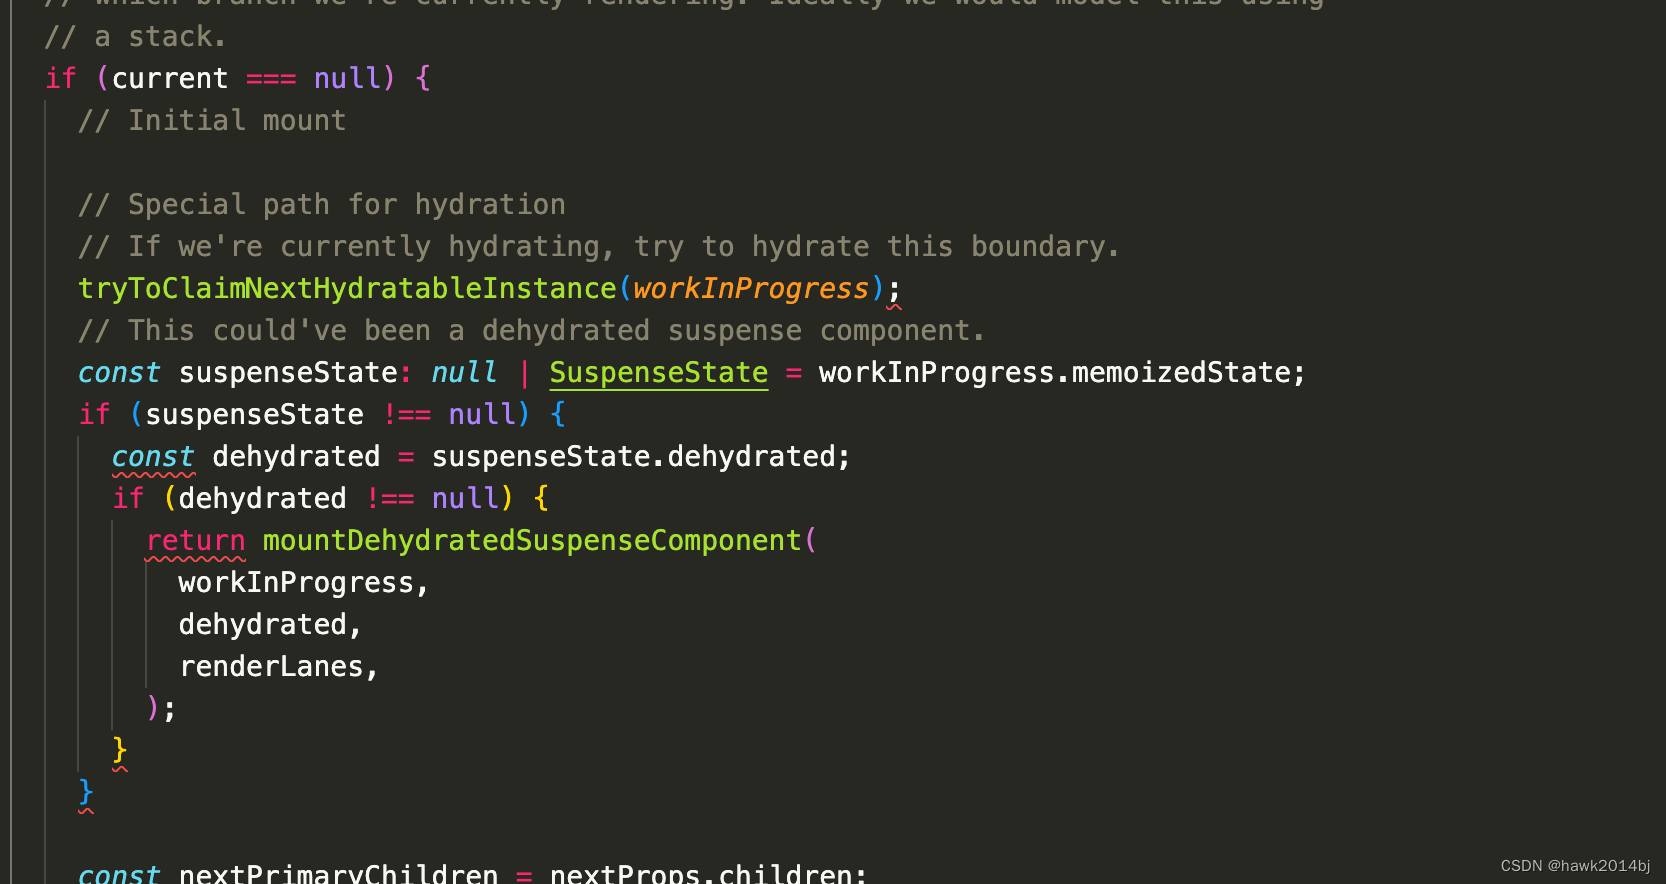Click the yellow closing brace with squiggle

pos(120,751)
